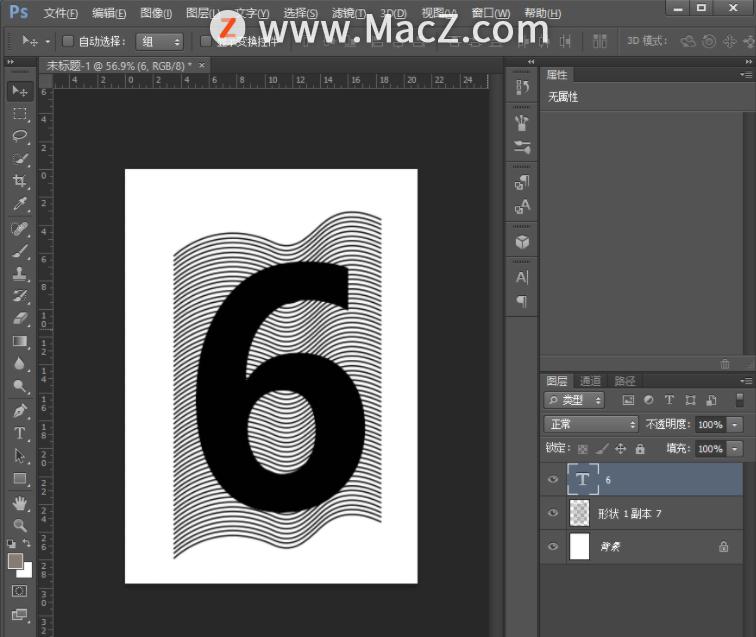Select the Eyedropper tool
Viewport: 756px width, 637px height.
tap(19, 205)
